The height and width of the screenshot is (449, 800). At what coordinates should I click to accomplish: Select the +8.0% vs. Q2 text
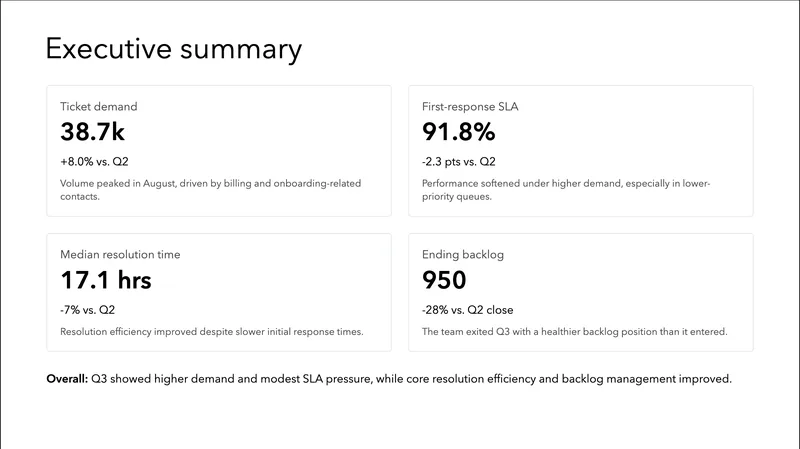point(100,161)
